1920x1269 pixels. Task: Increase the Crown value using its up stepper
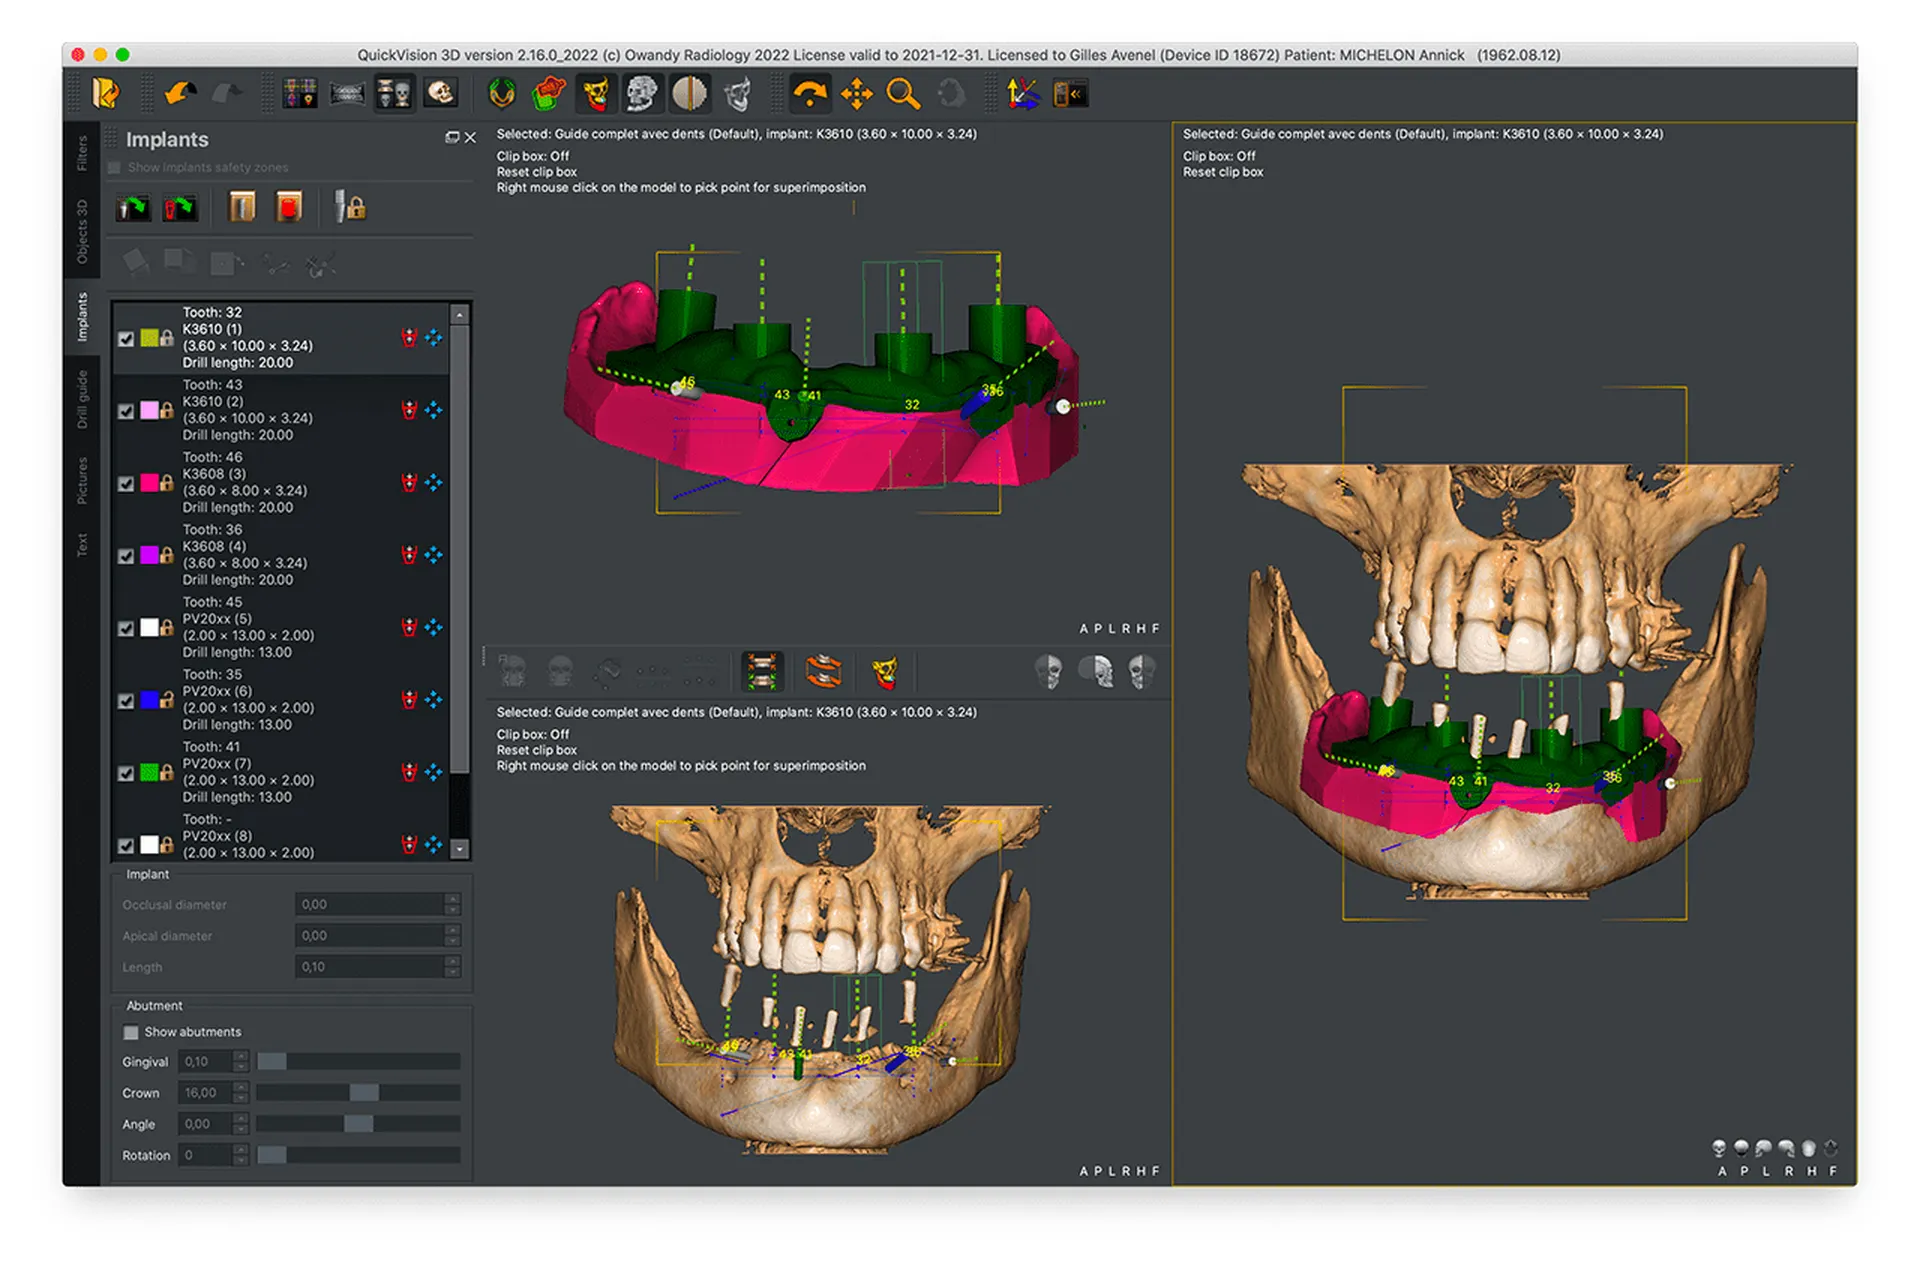pos(241,1086)
